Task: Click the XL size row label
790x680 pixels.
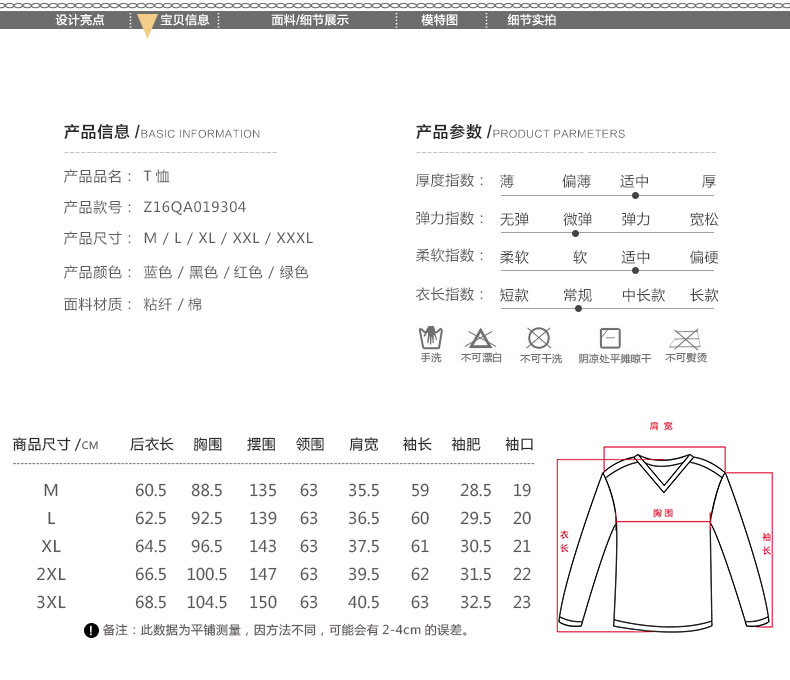Action: (51, 546)
